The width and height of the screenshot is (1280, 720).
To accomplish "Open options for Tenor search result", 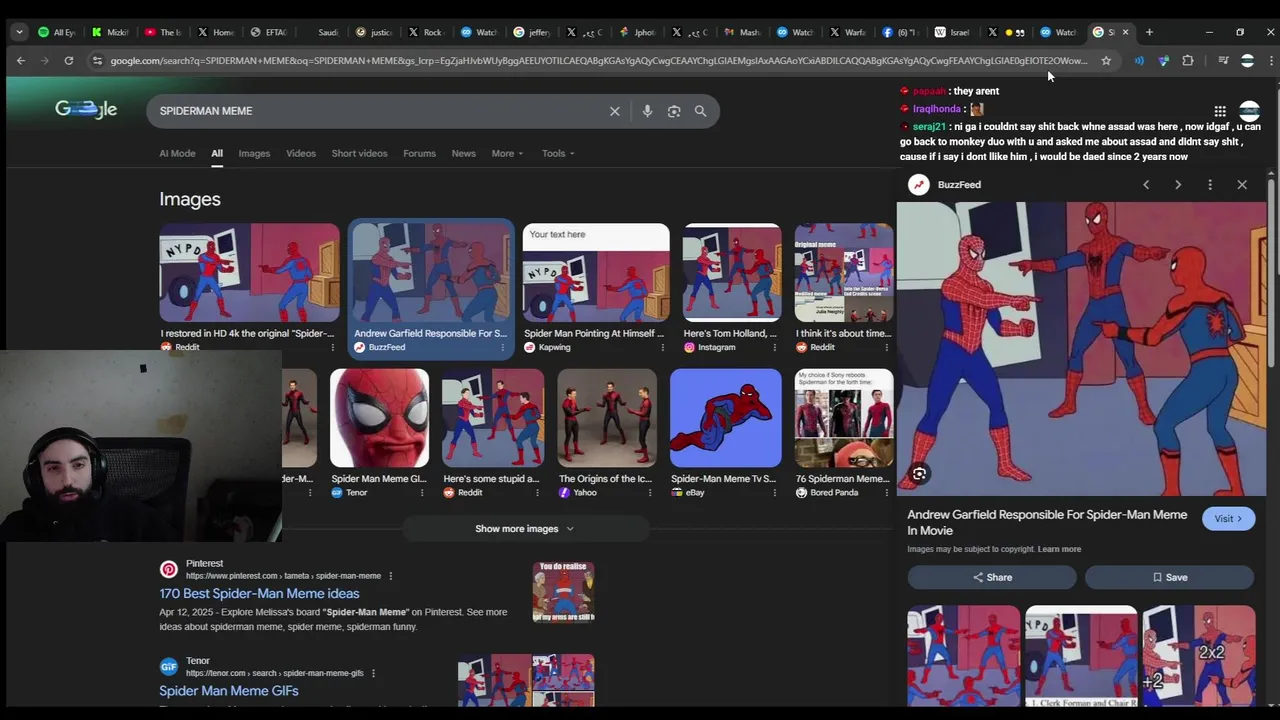I will point(374,673).
